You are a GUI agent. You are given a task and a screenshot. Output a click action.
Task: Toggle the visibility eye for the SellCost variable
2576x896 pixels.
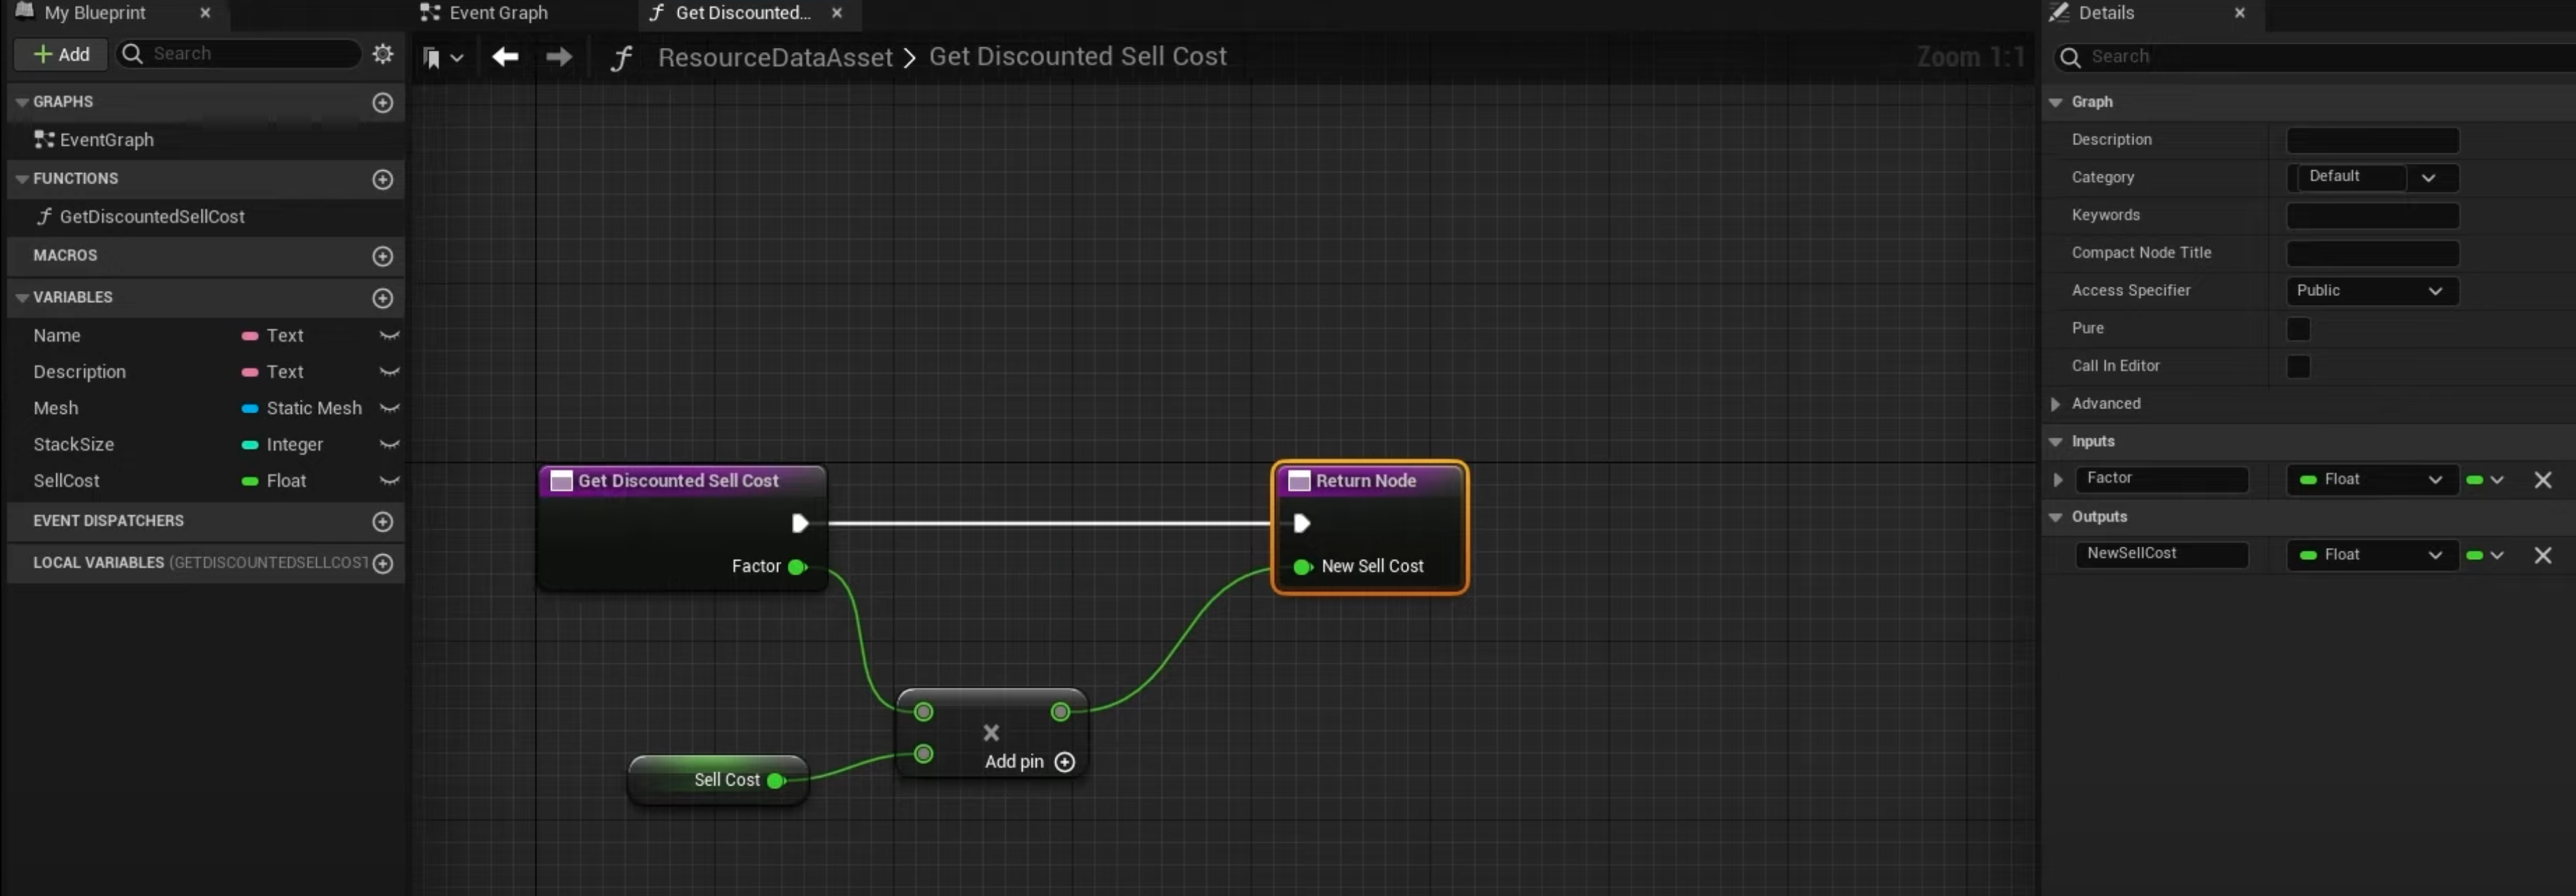click(x=389, y=481)
